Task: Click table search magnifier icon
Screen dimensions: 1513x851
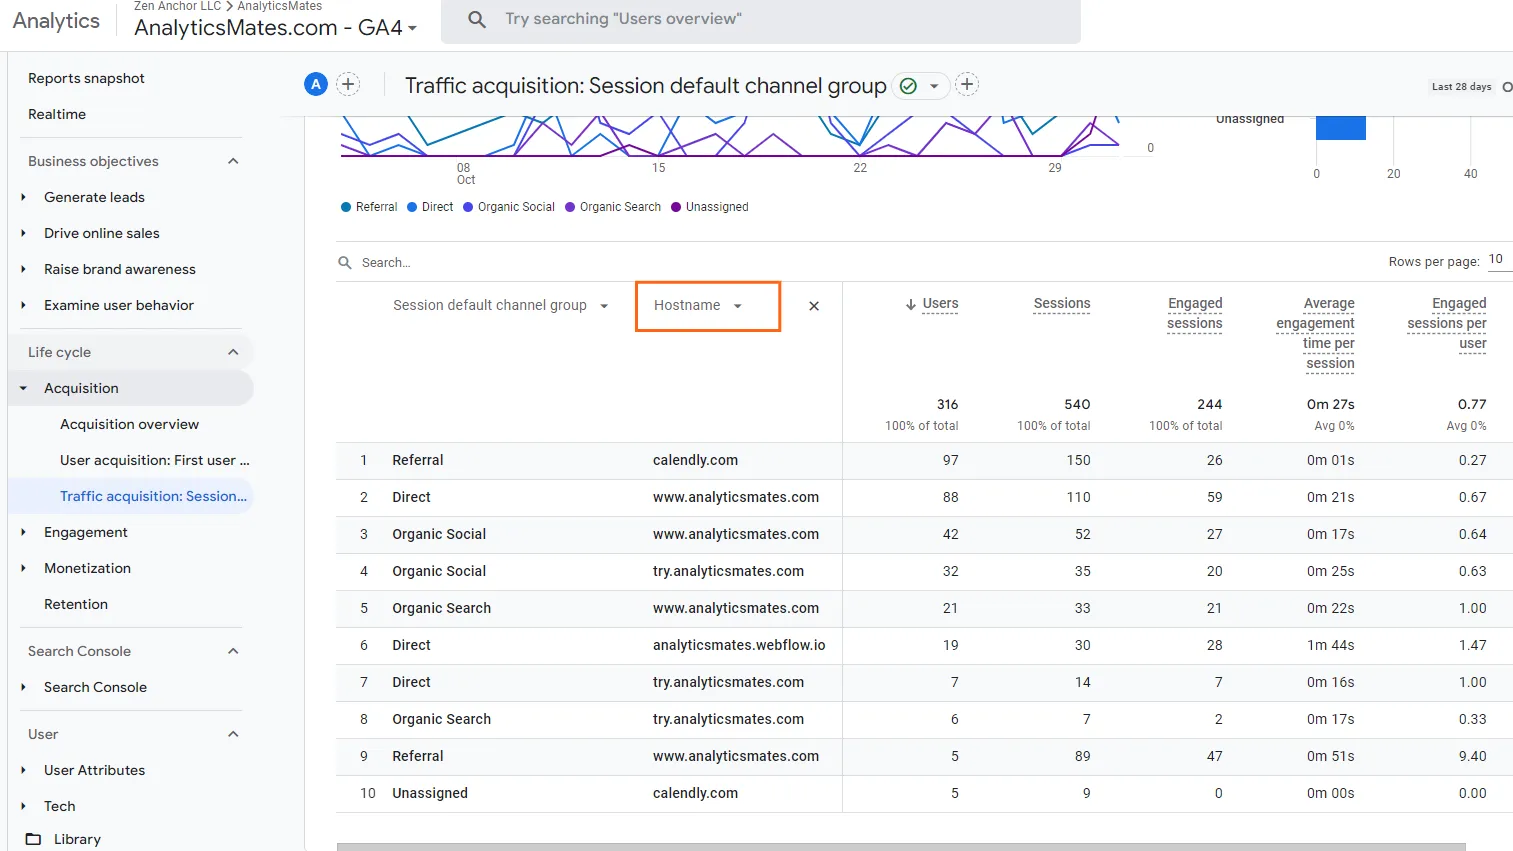Action: pyautogui.click(x=345, y=263)
